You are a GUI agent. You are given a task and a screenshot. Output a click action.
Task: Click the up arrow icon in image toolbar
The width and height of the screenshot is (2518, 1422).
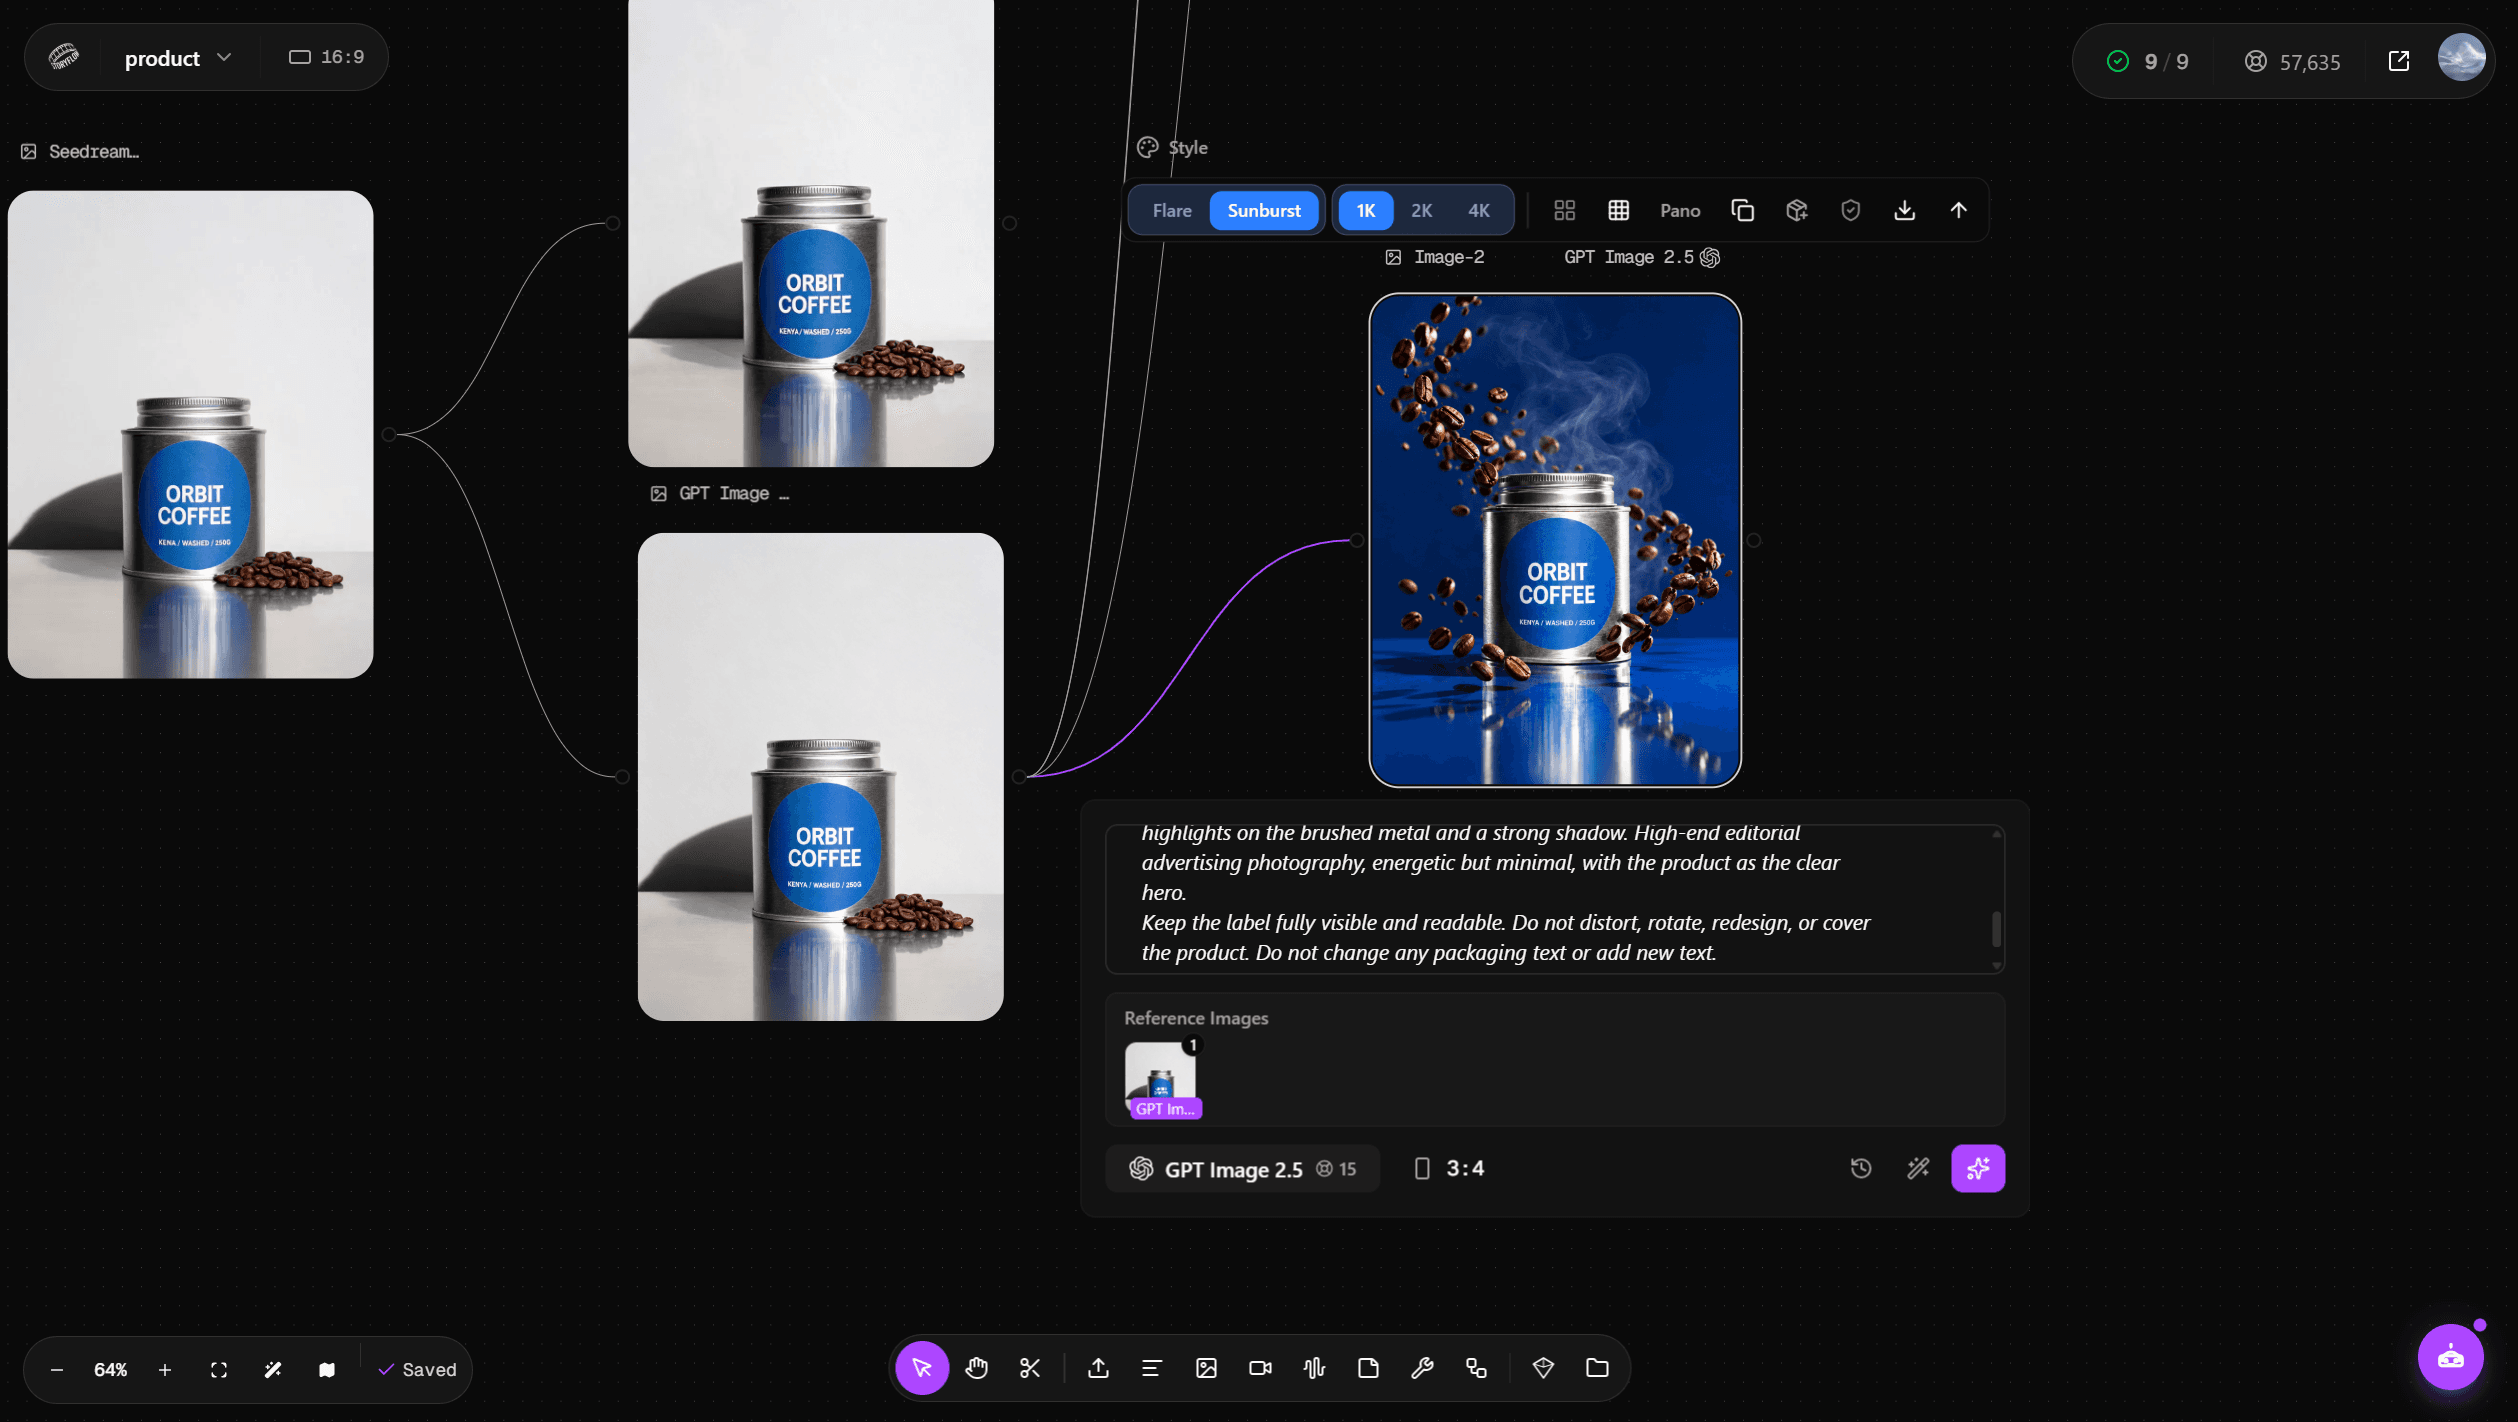click(1959, 210)
